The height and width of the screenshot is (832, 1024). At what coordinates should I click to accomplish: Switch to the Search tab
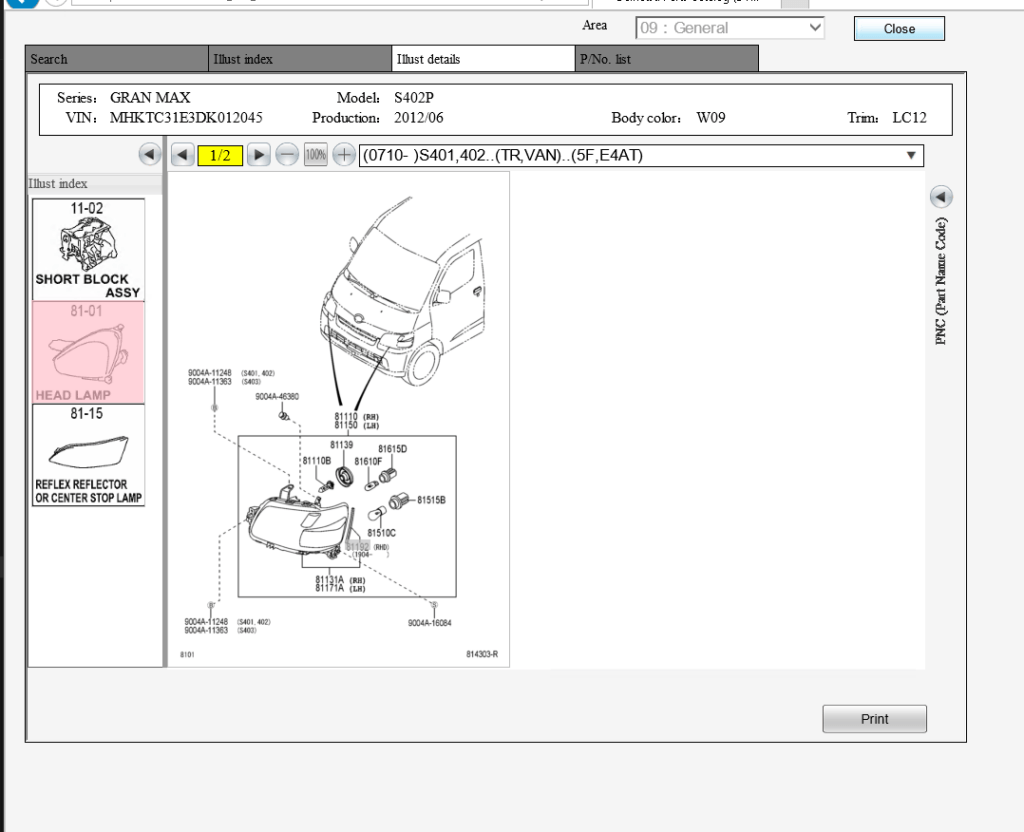pos(118,59)
